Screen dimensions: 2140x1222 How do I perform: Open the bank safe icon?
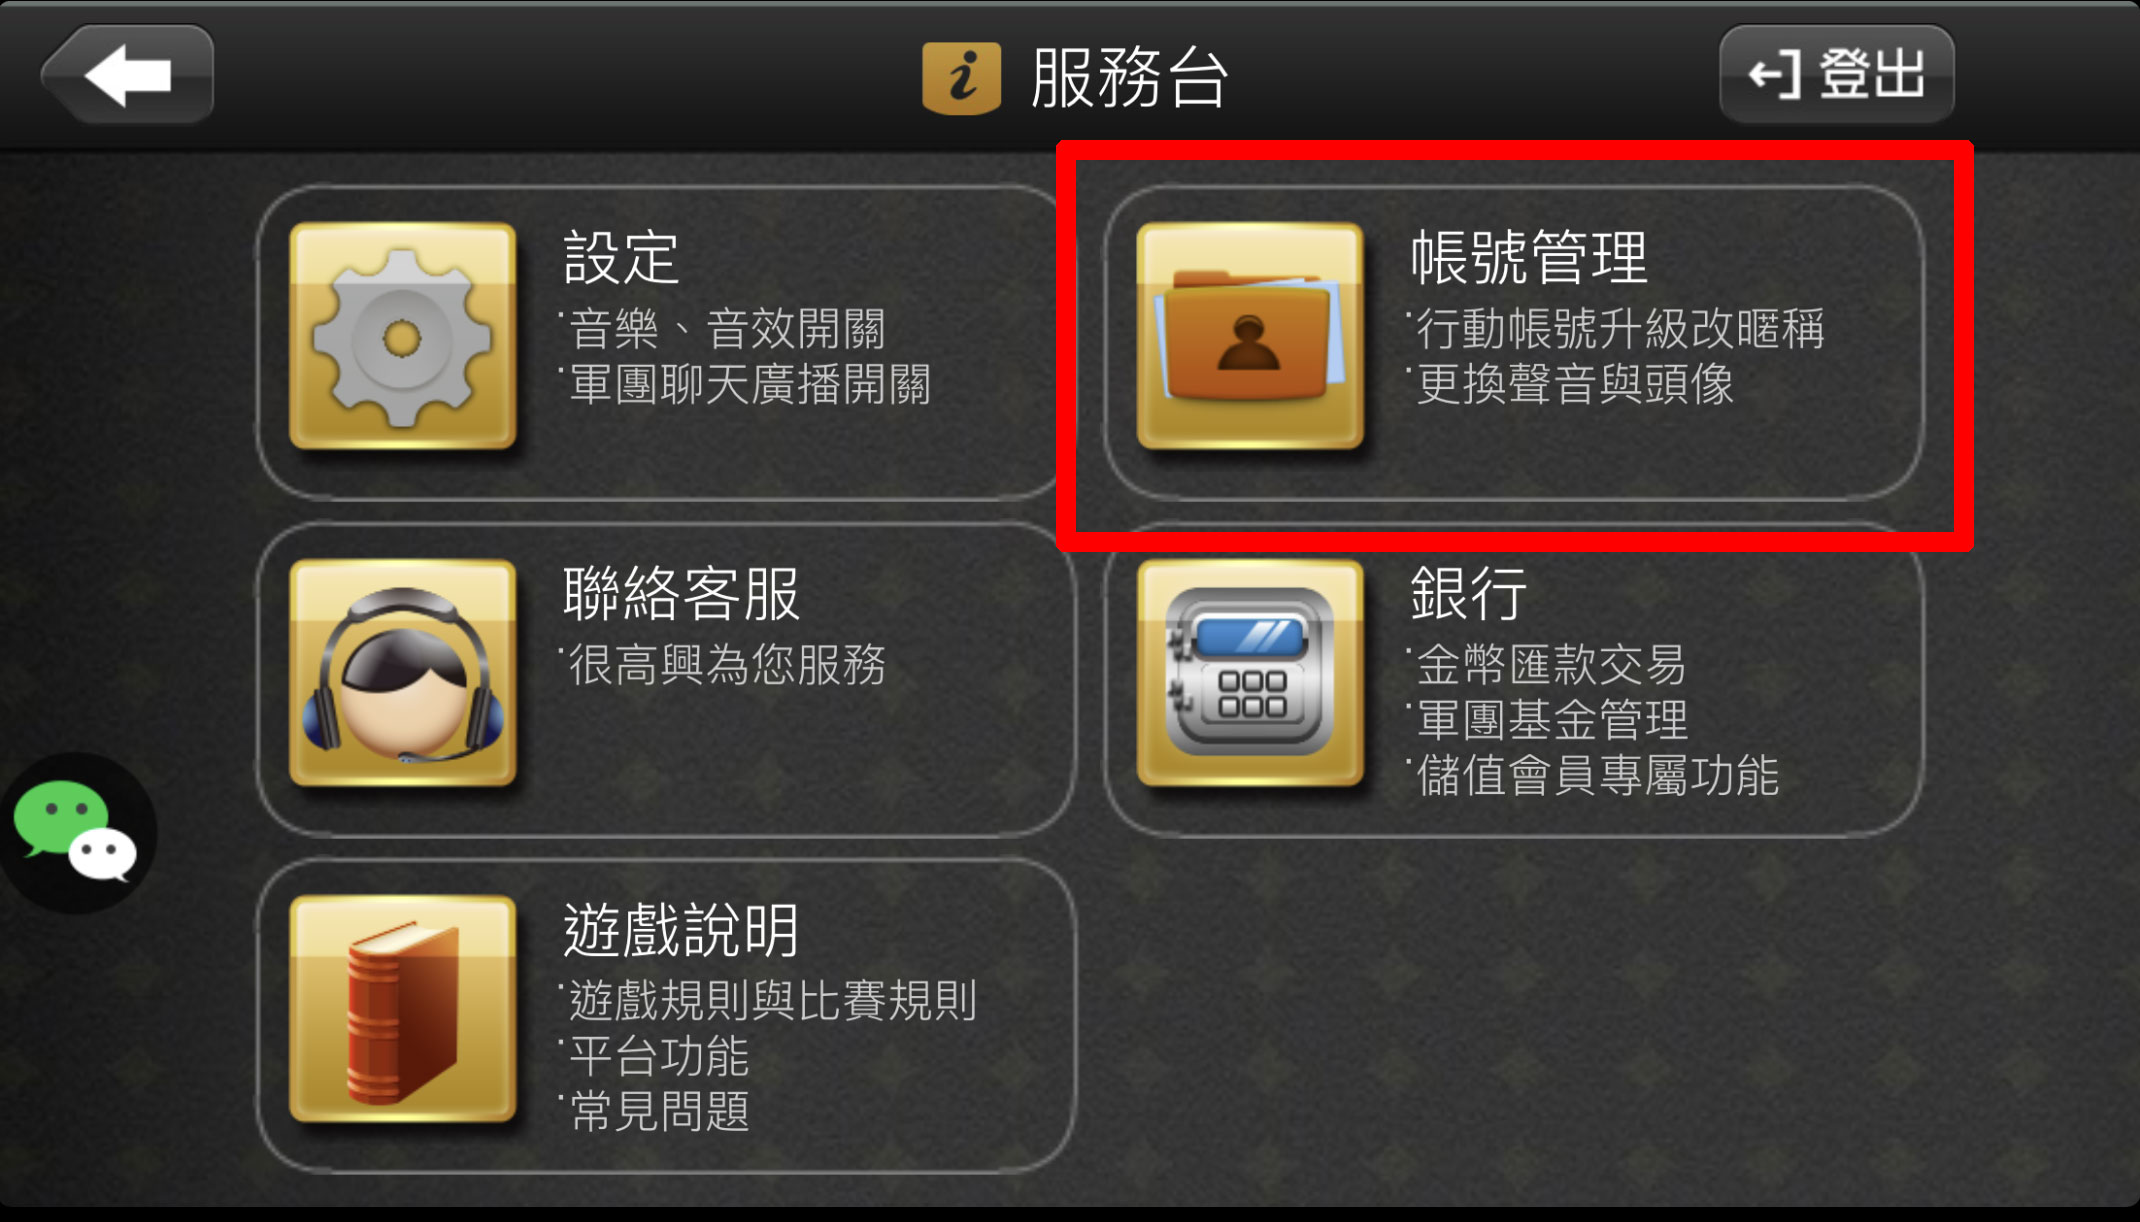tap(1250, 673)
